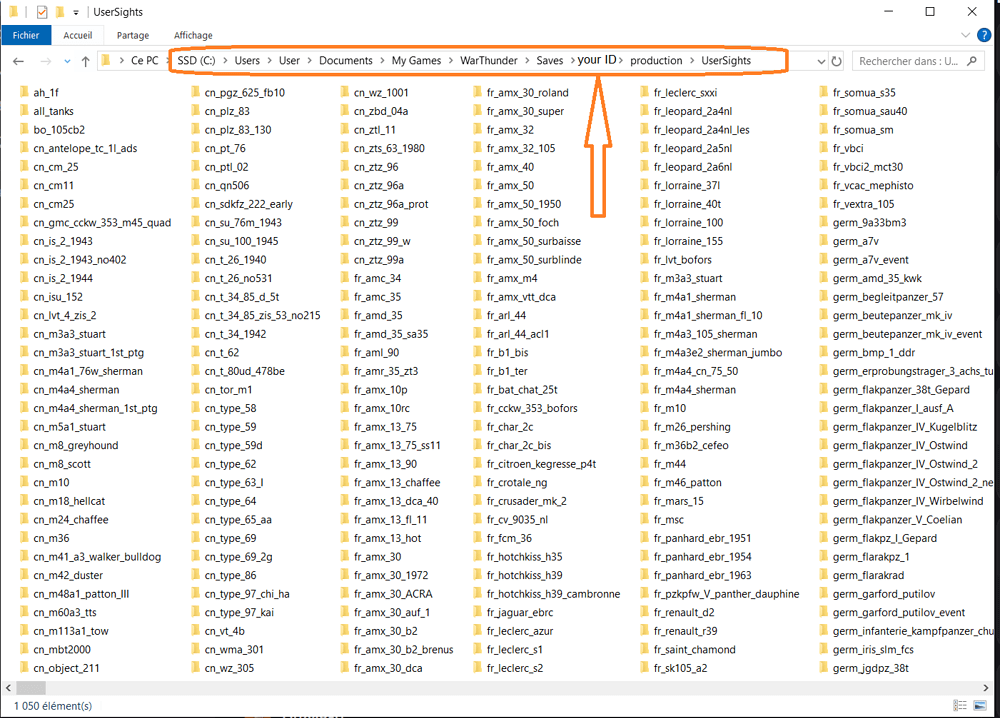Open the Fichier menu
The image size is (1000, 718).
26,36
